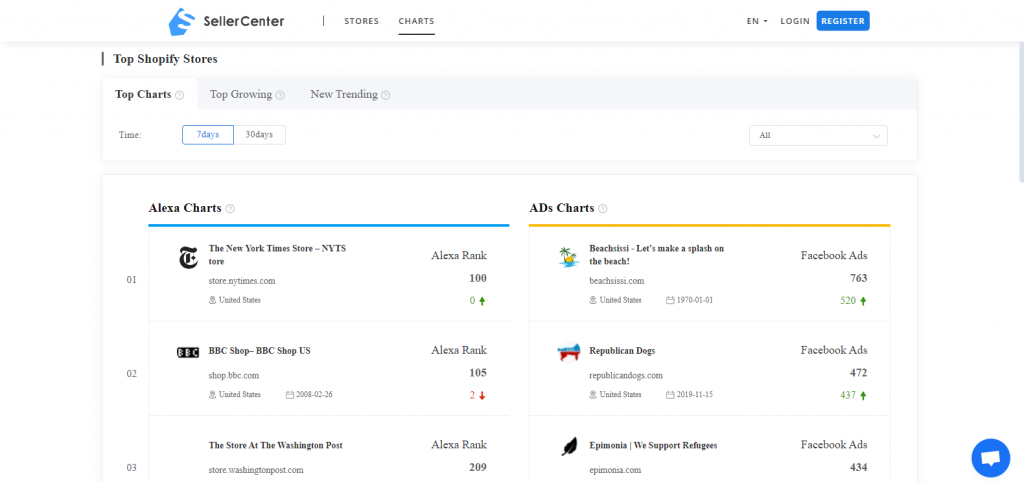This screenshot has height=482, width=1024.
Task: Click the epimonia.com domain text
Action: 615,470
